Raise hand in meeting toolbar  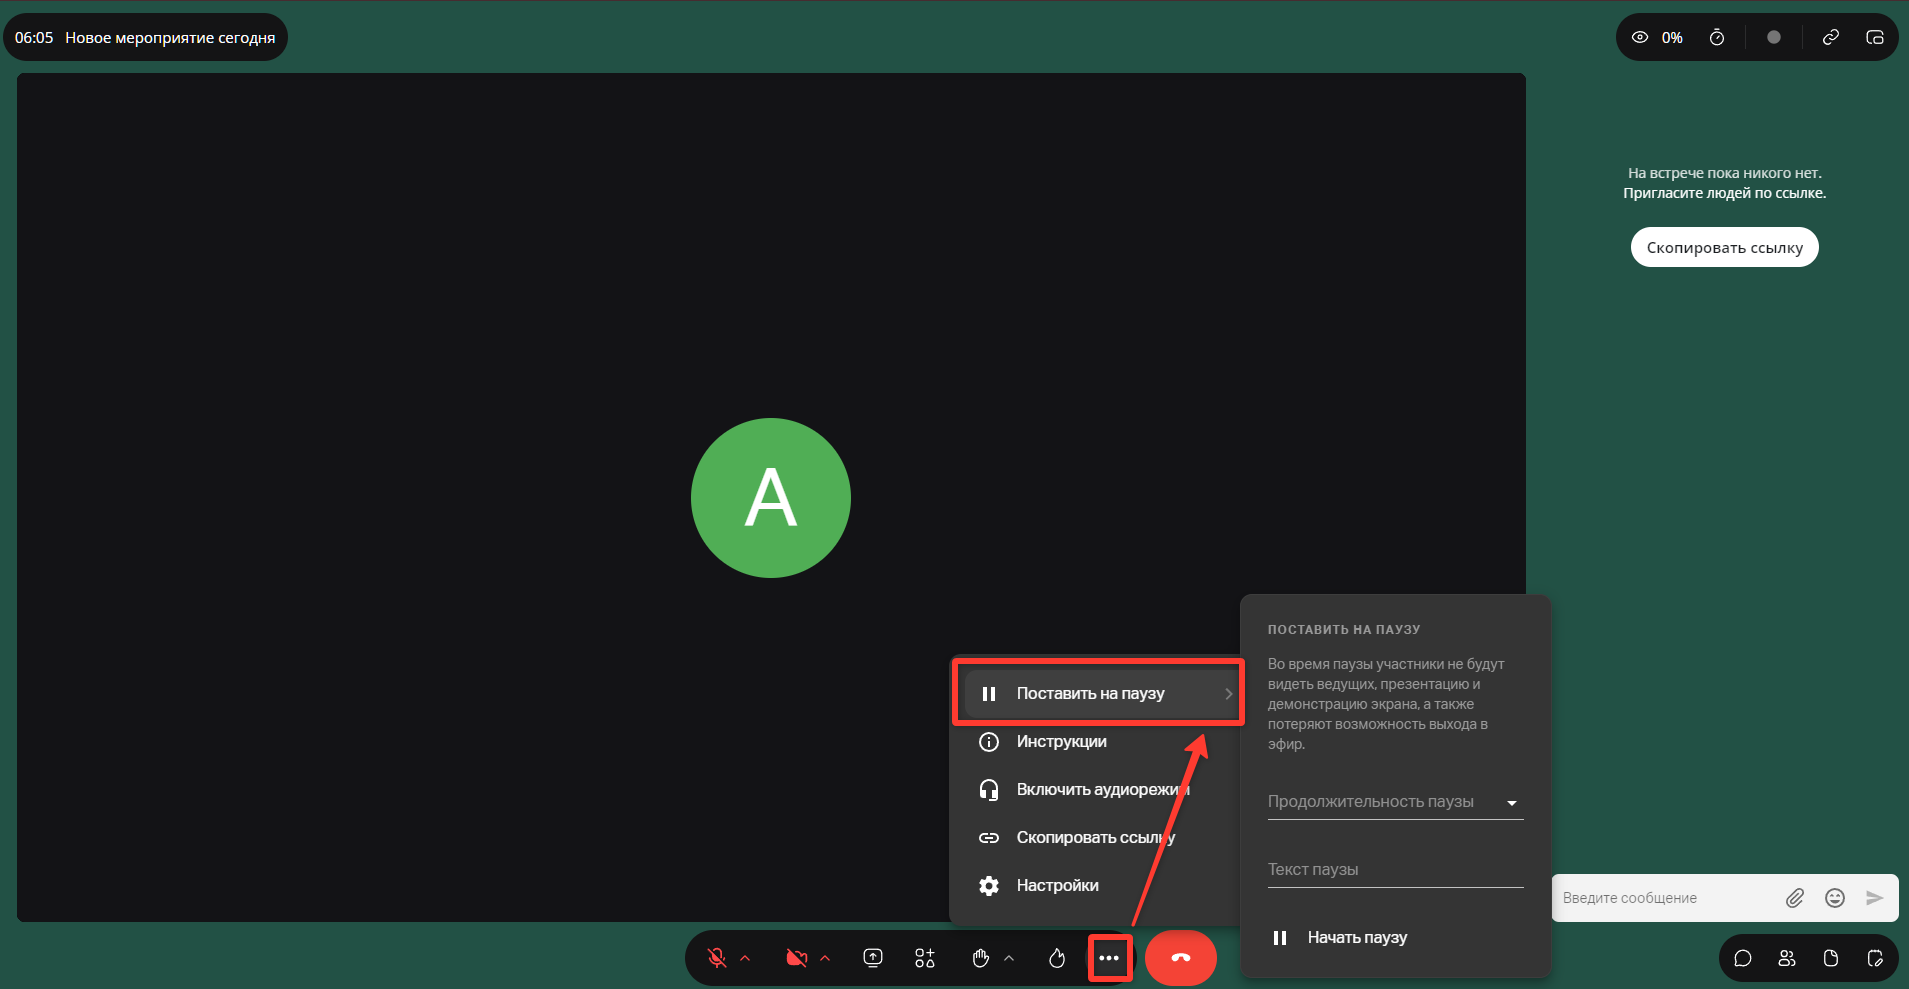(981, 958)
